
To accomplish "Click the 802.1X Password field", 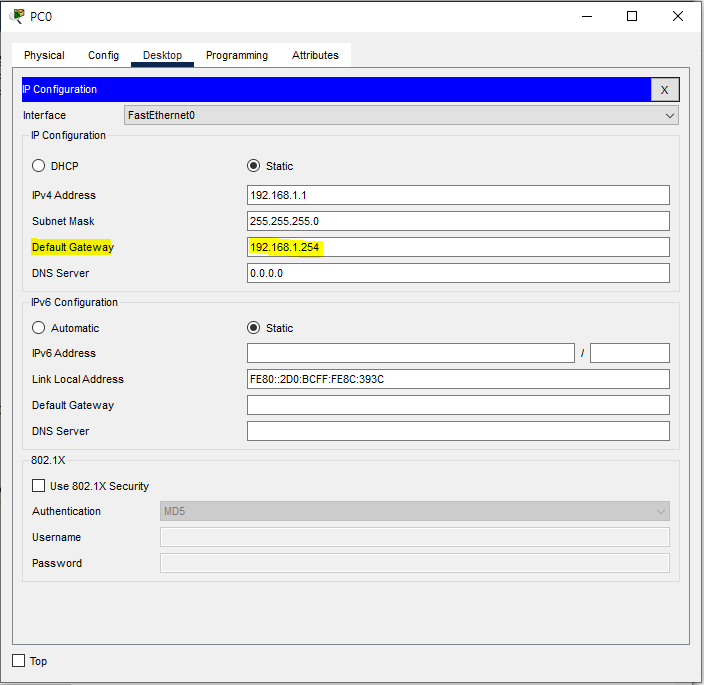I will click(x=414, y=563).
